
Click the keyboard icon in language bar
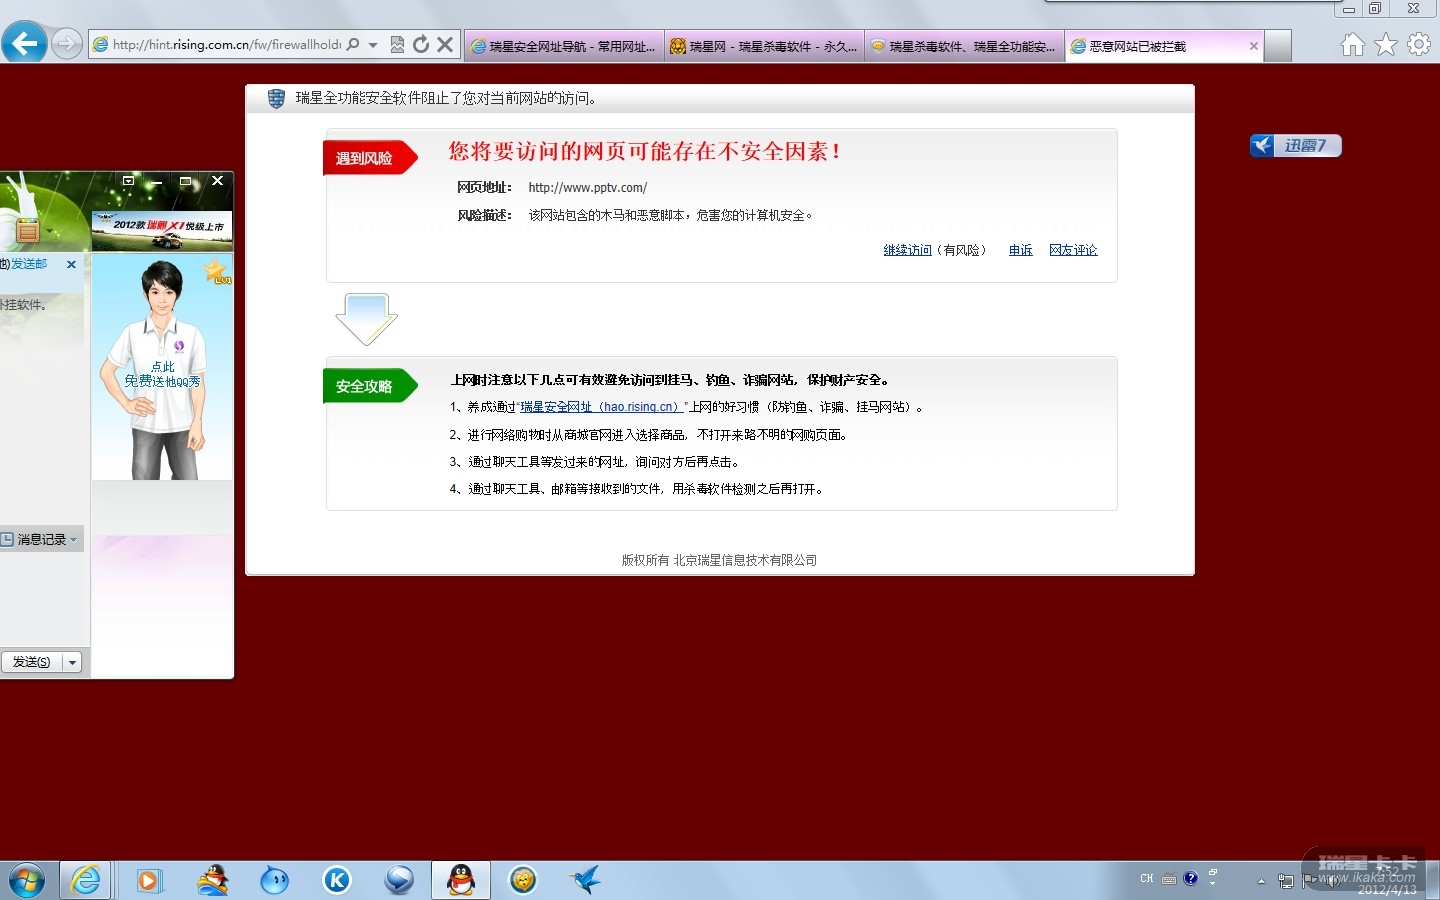coord(1169,879)
